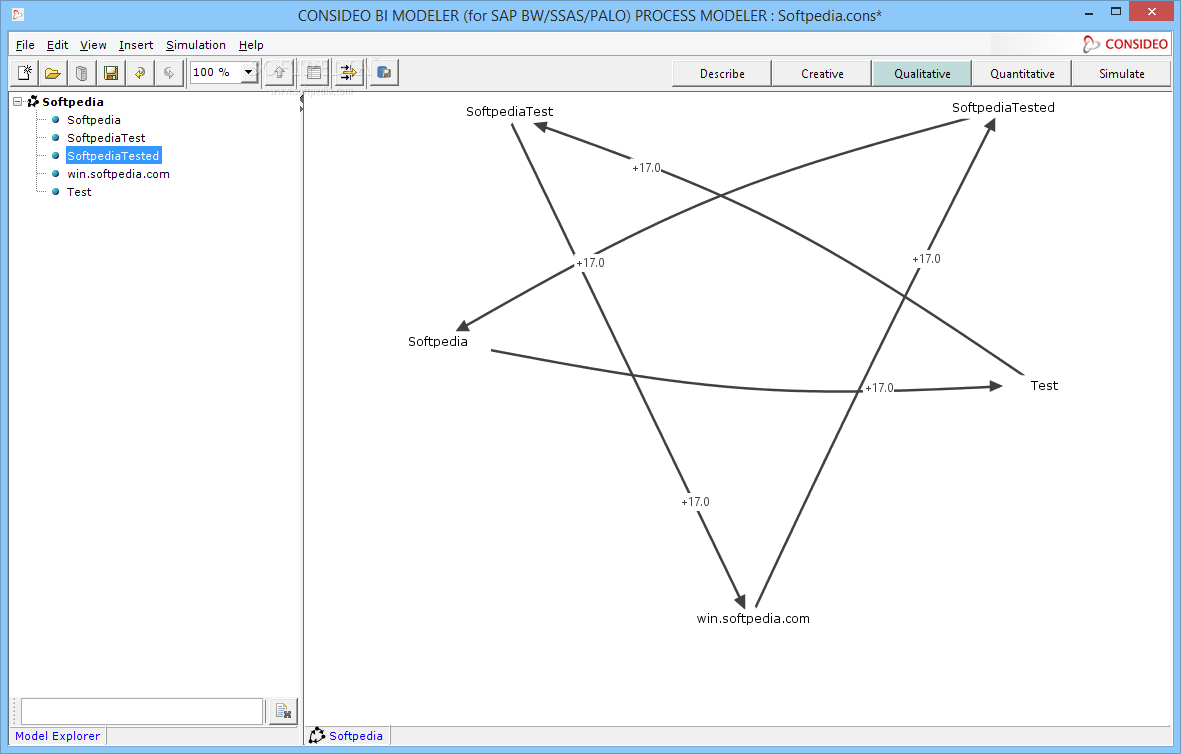Open an existing model file
The height and width of the screenshot is (754, 1181).
53,73
